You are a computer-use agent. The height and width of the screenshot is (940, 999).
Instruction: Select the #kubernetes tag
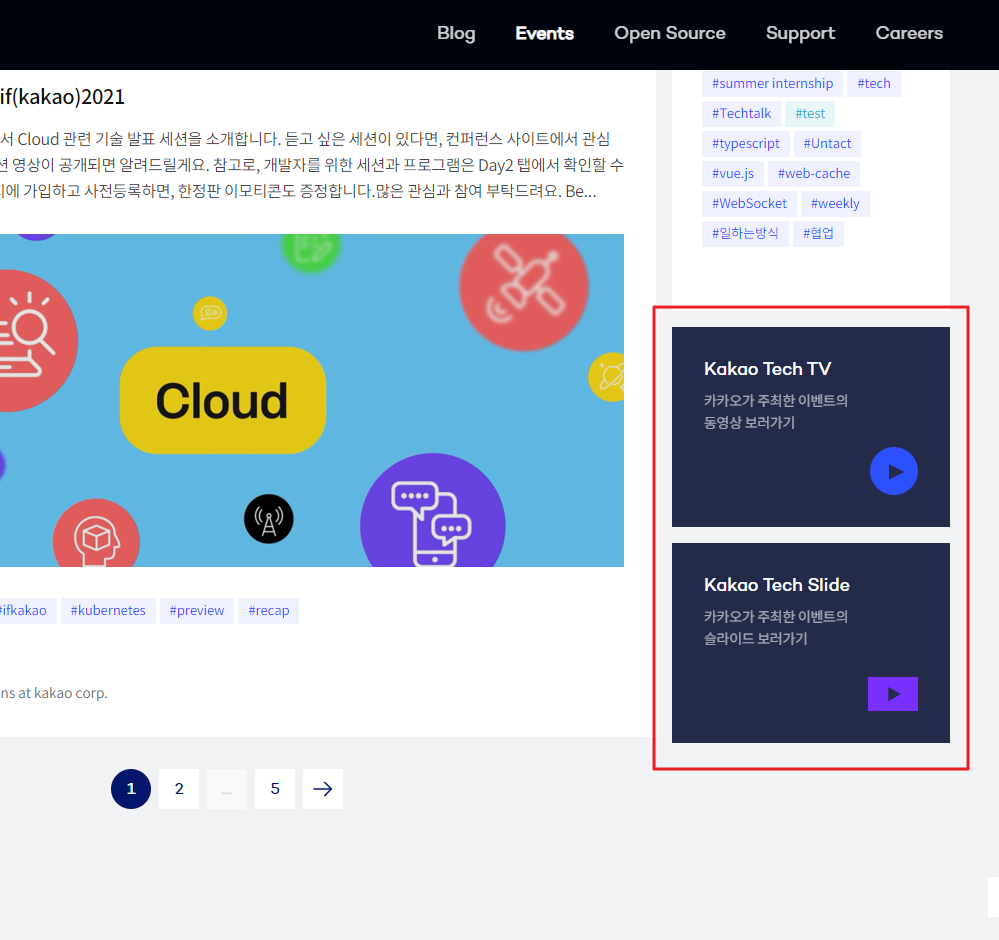click(x=108, y=611)
